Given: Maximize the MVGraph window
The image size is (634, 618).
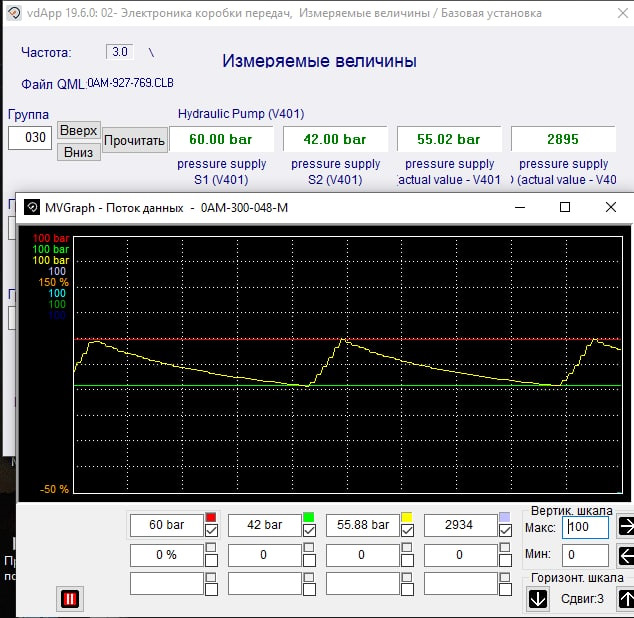Looking at the screenshot, I should point(565,207).
